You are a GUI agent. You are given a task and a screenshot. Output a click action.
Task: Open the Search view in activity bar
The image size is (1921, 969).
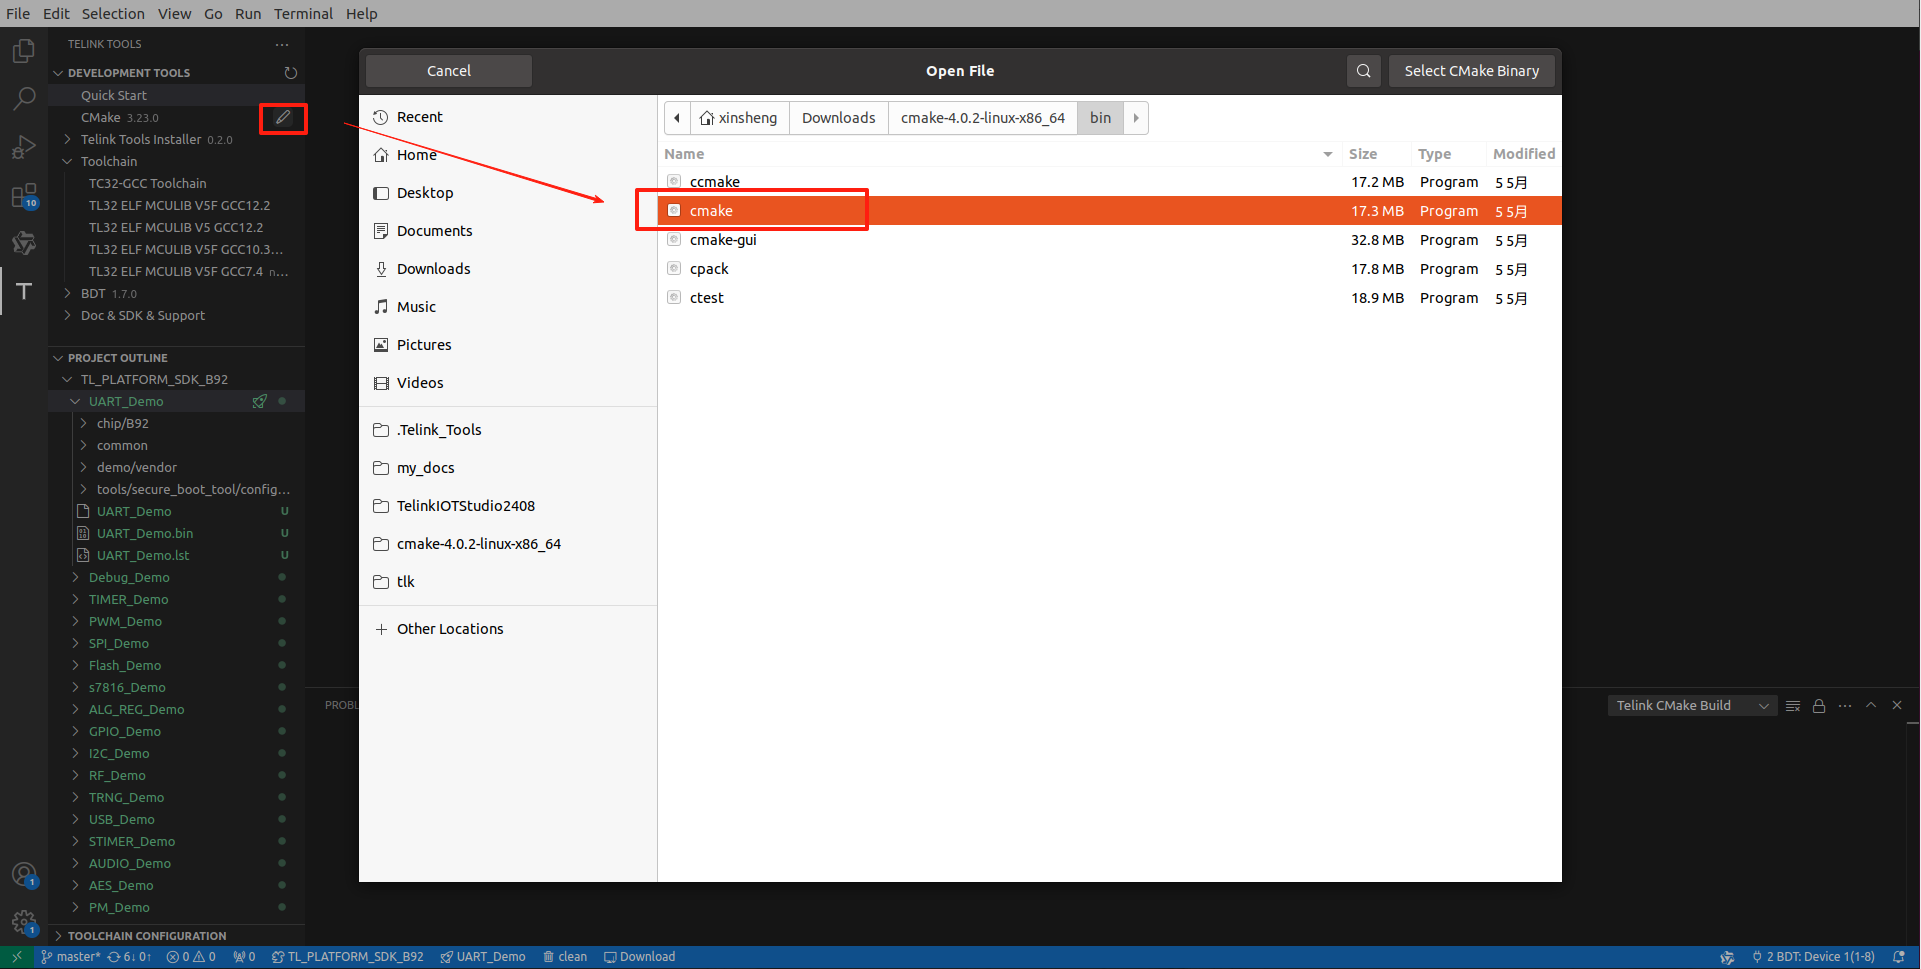[x=24, y=98]
